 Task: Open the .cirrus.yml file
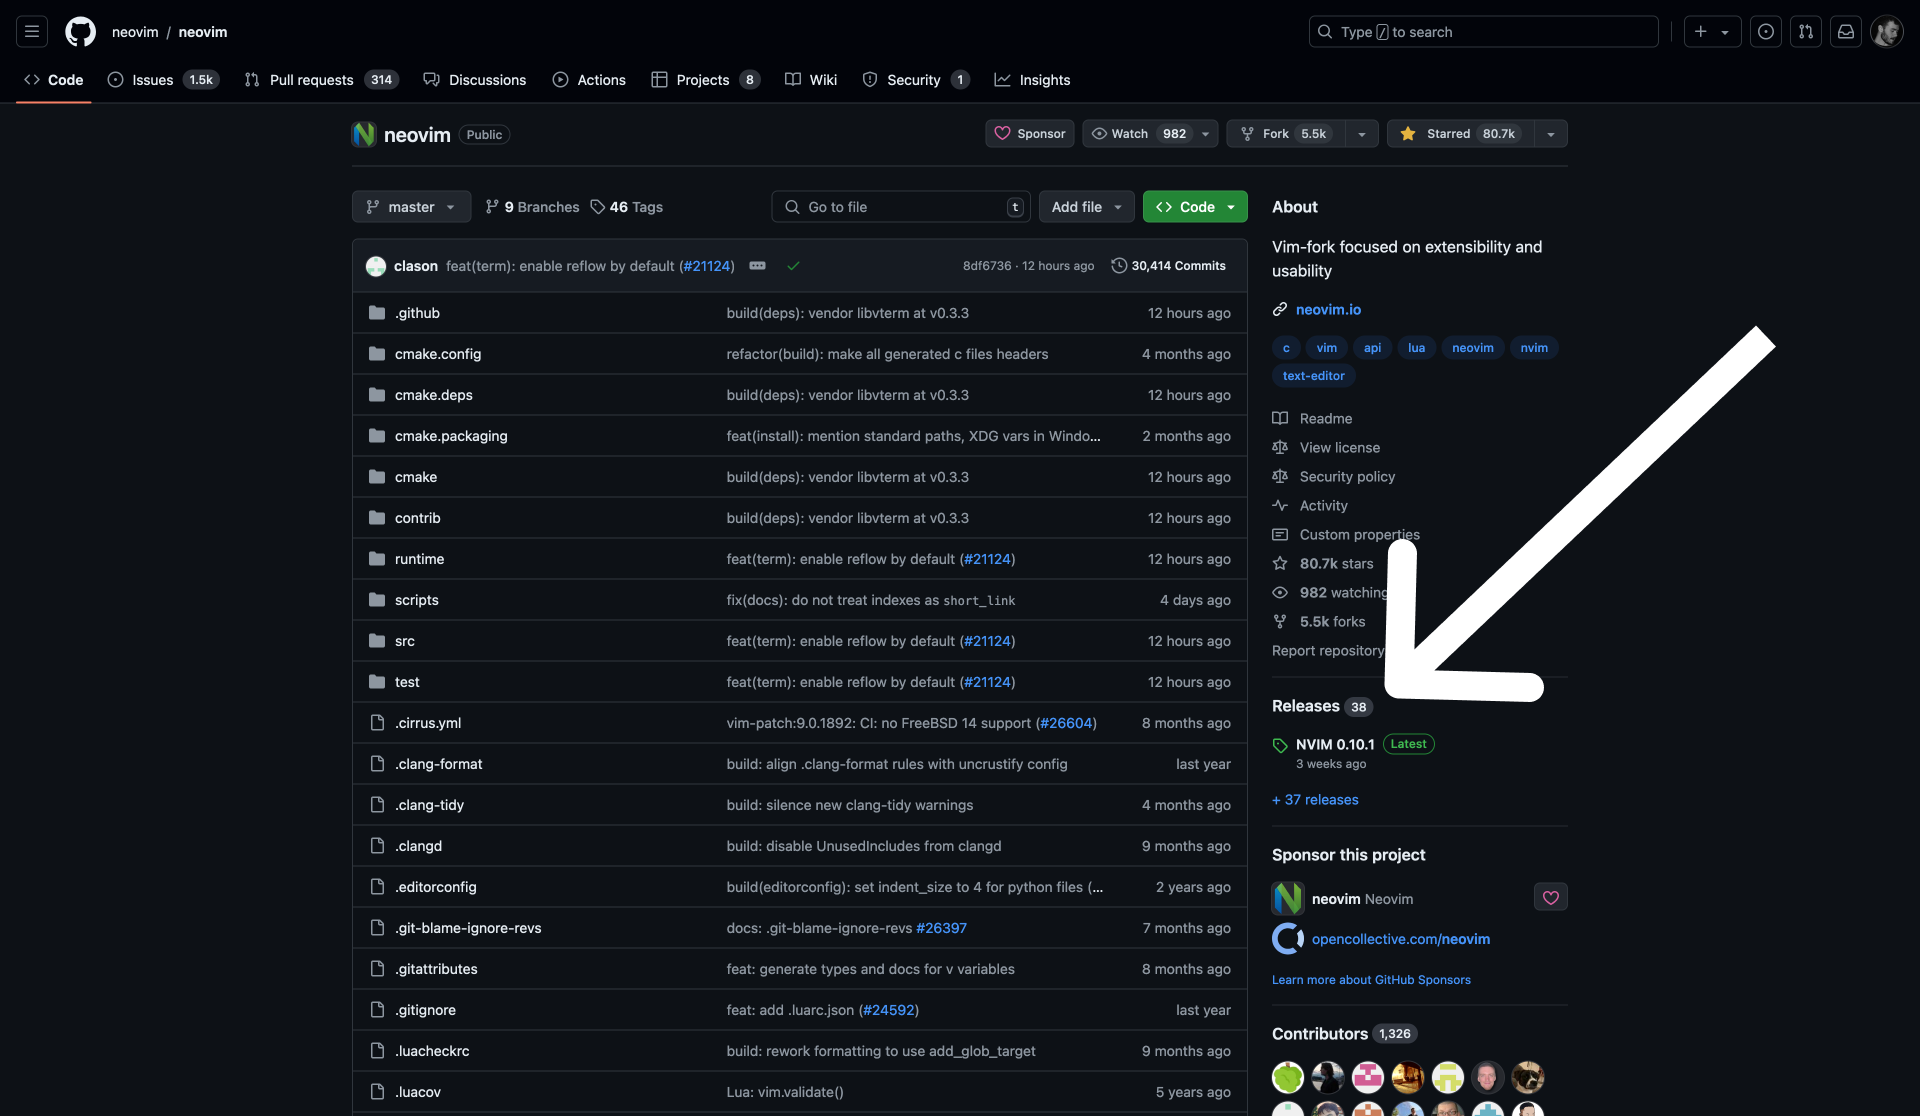(428, 723)
